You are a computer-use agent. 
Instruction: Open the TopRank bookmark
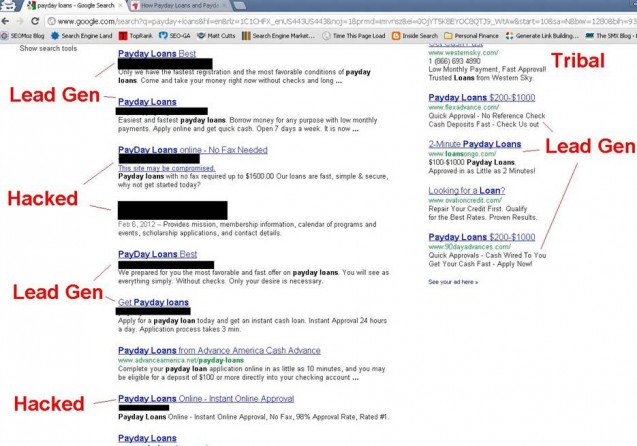click(136, 36)
